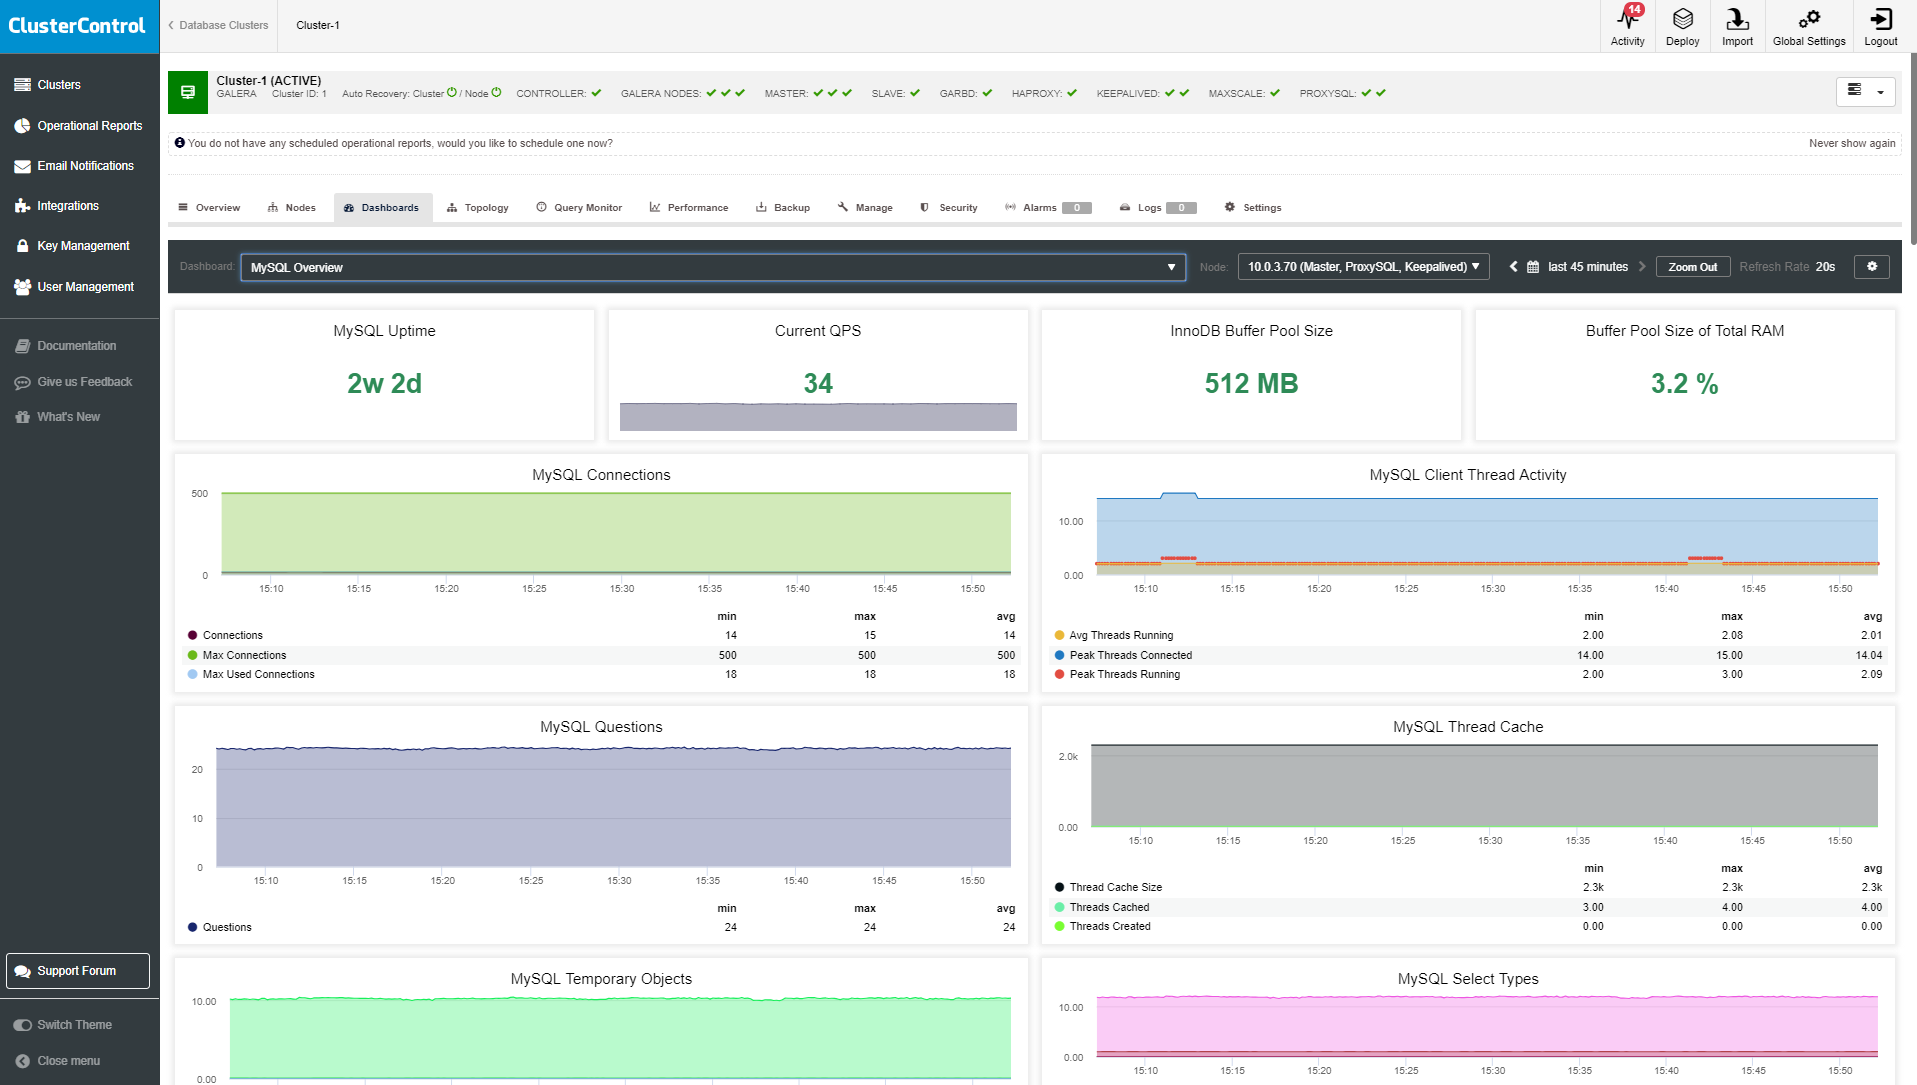Image resolution: width=1917 pixels, height=1085 pixels.
Task: Click the MySQL Thread Cache chart area
Action: click(1484, 786)
